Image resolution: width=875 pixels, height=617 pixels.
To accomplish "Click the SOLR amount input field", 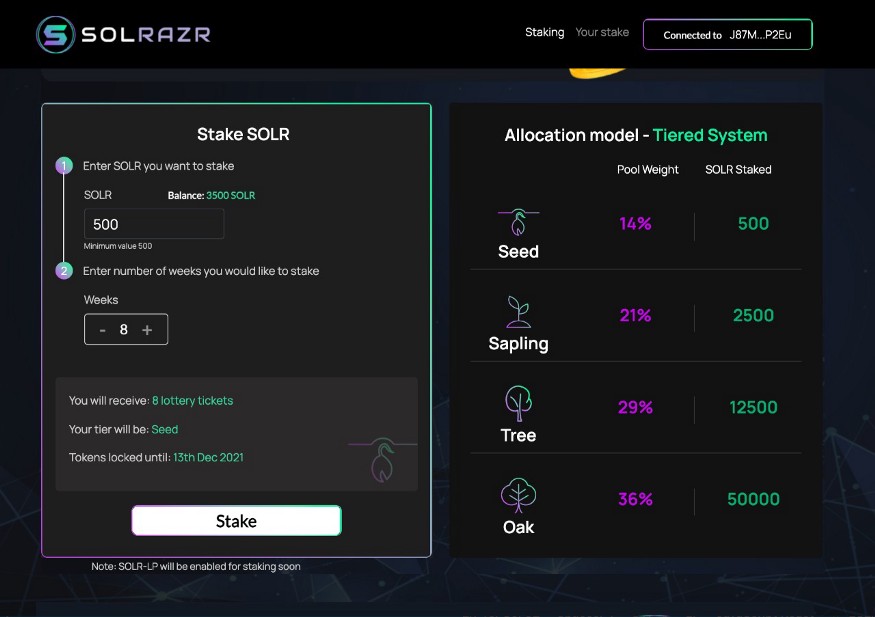I will (x=154, y=224).
